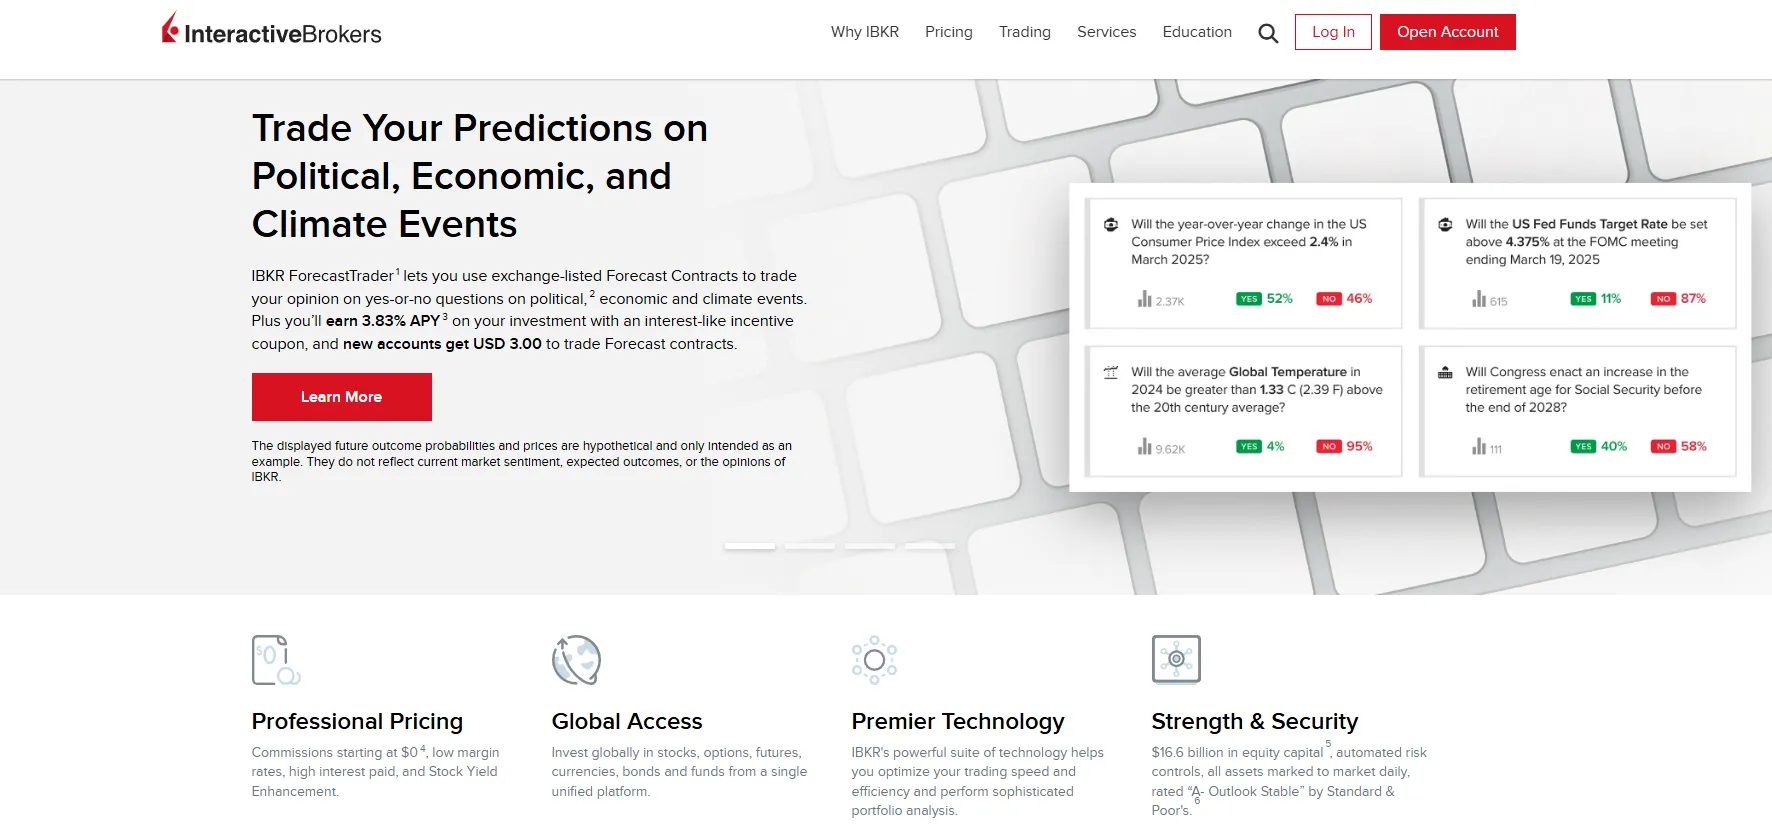Open the search magnifier icon
This screenshot has height=833, width=1772.
1268,33
